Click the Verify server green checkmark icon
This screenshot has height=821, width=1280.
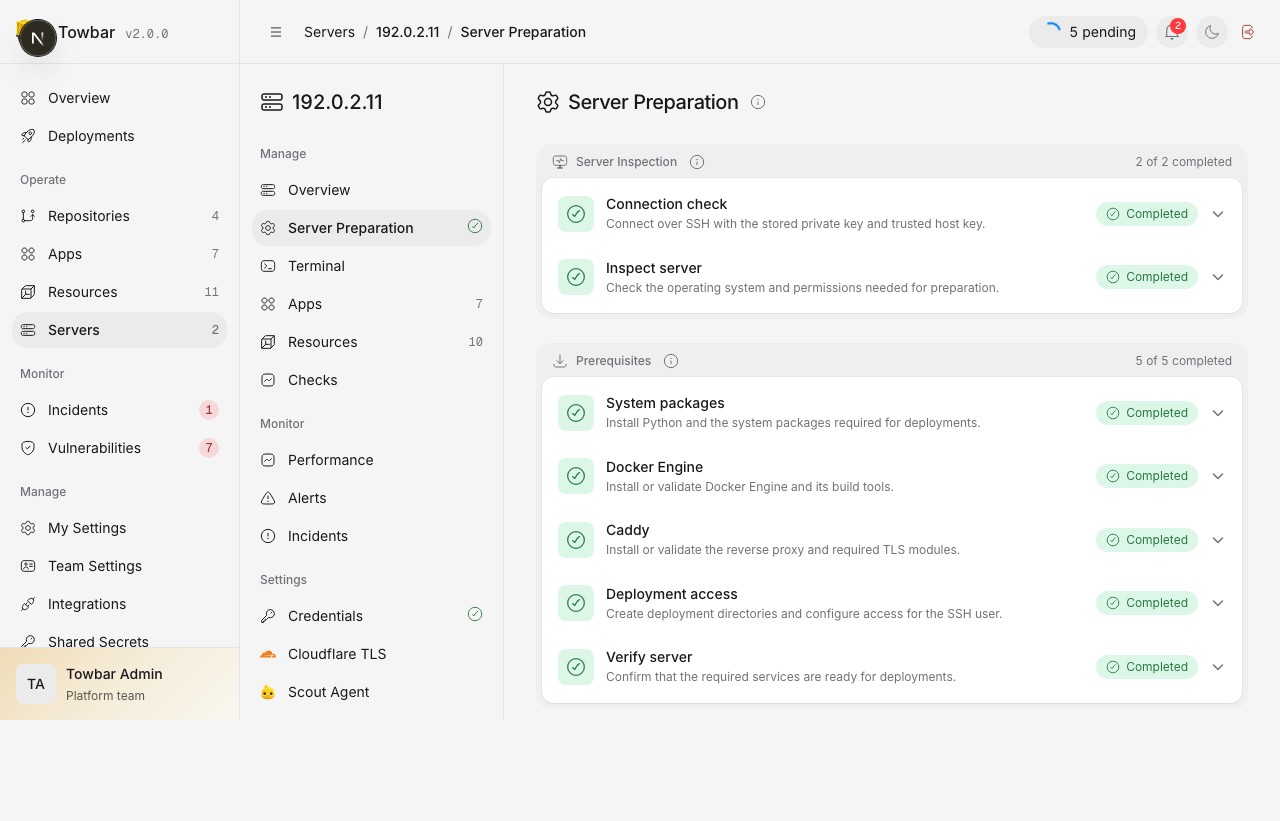coord(576,667)
